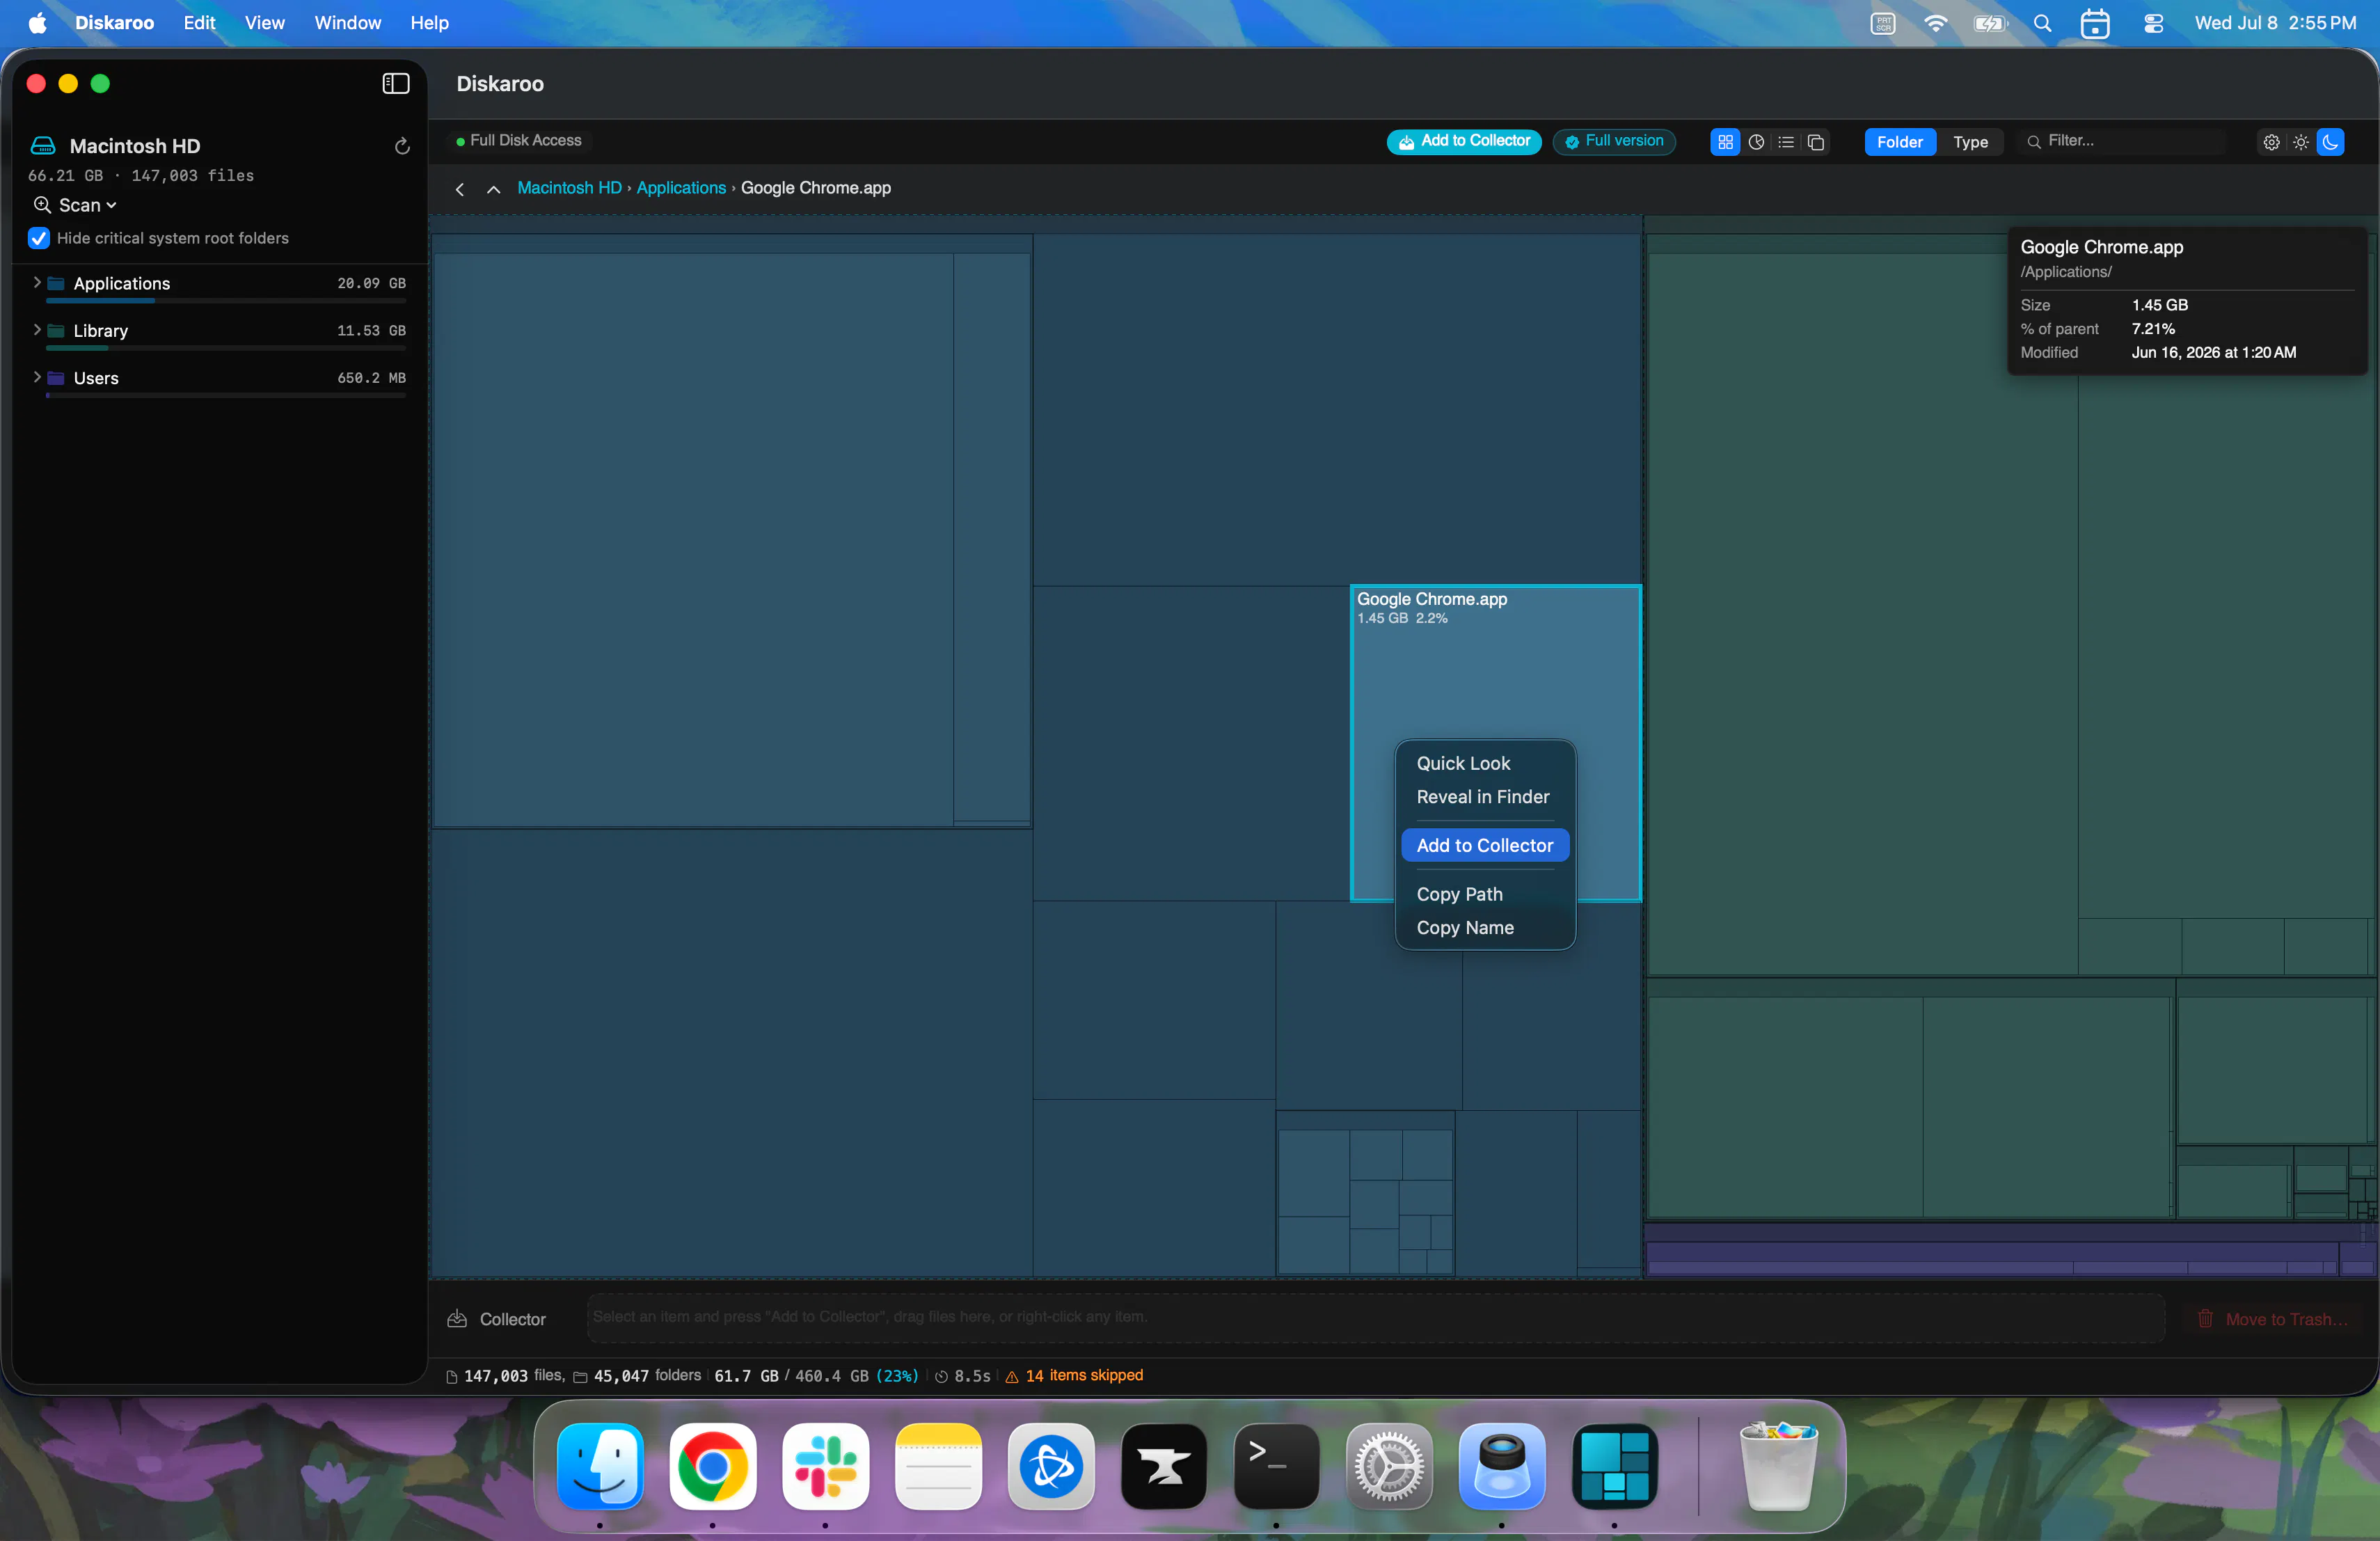Click the 650.2 MB Users size
The height and width of the screenshot is (1541, 2380).
click(x=371, y=378)
